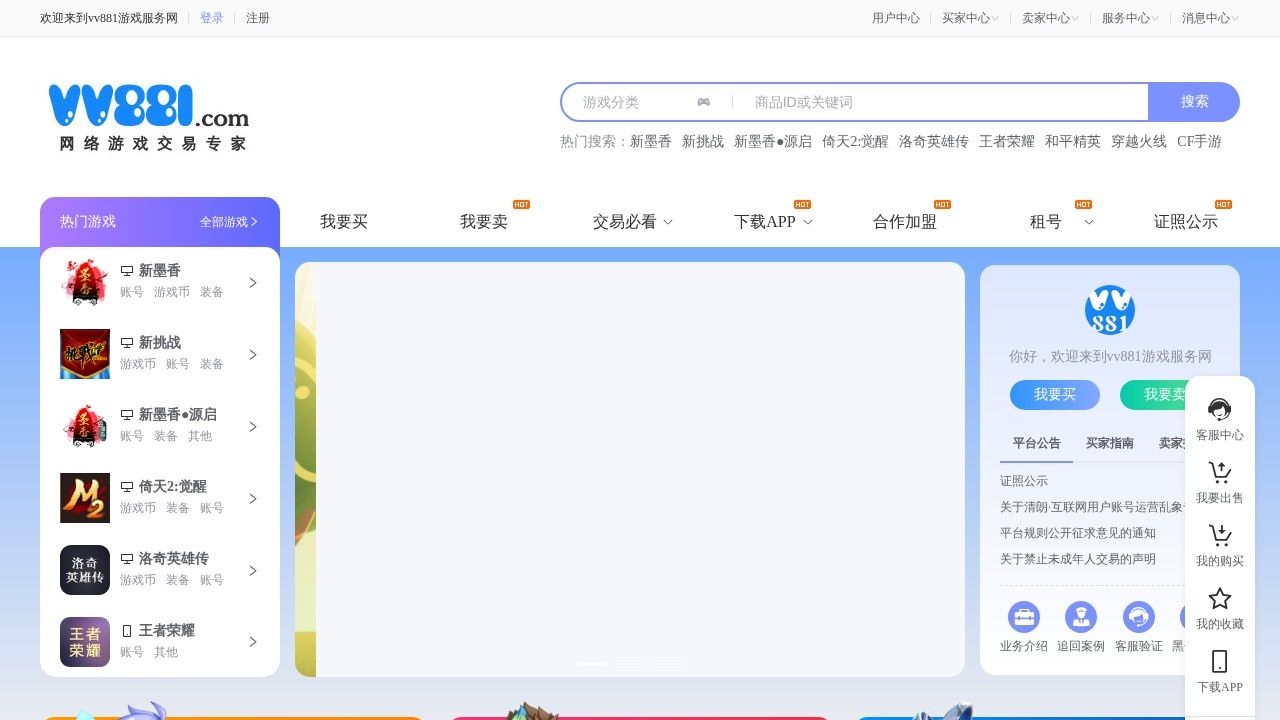Screen dimensions: 1280x720
Task: Expand the 新墨香●源启 row arrow
Action: click(x=253, y=427)
